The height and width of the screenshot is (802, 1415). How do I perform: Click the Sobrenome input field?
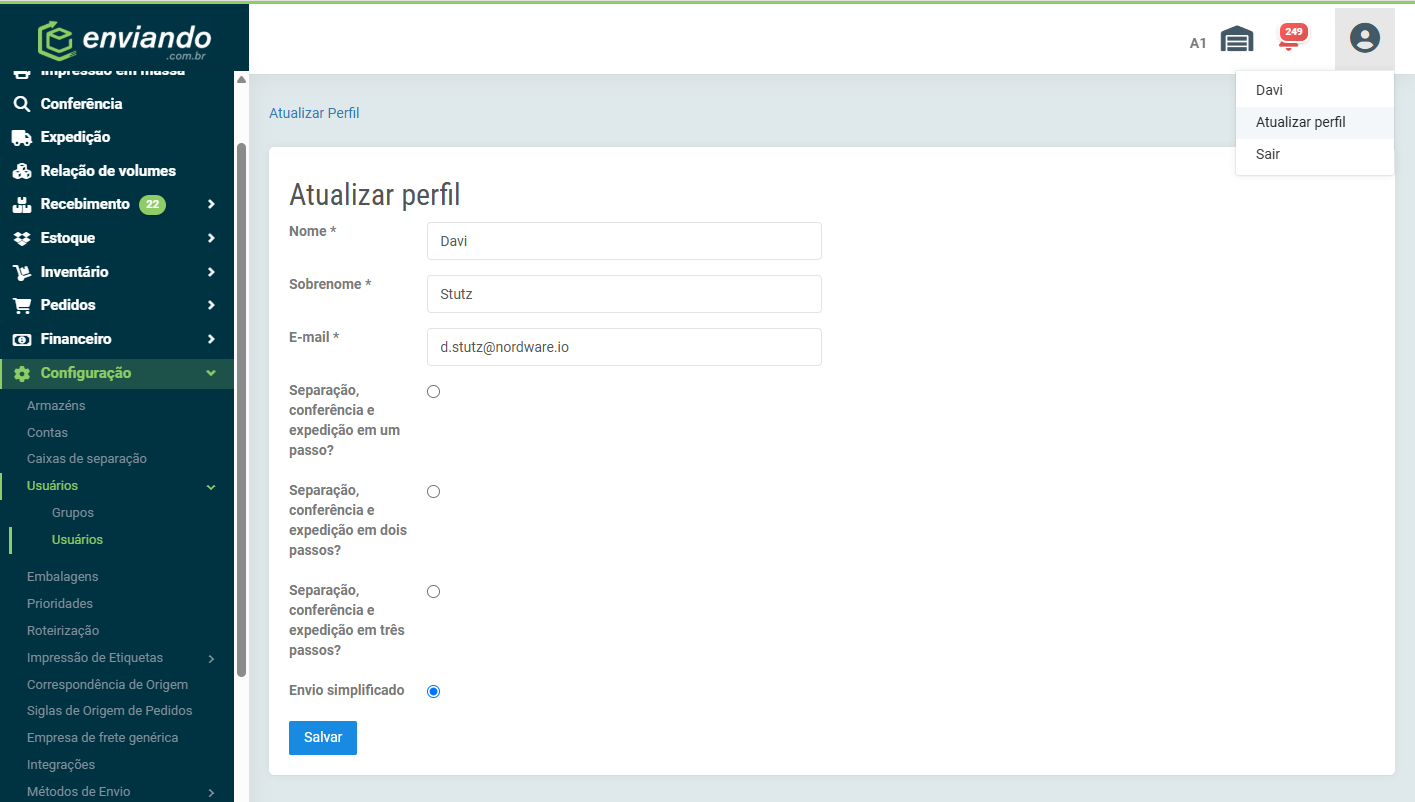[x=624, y=294]
